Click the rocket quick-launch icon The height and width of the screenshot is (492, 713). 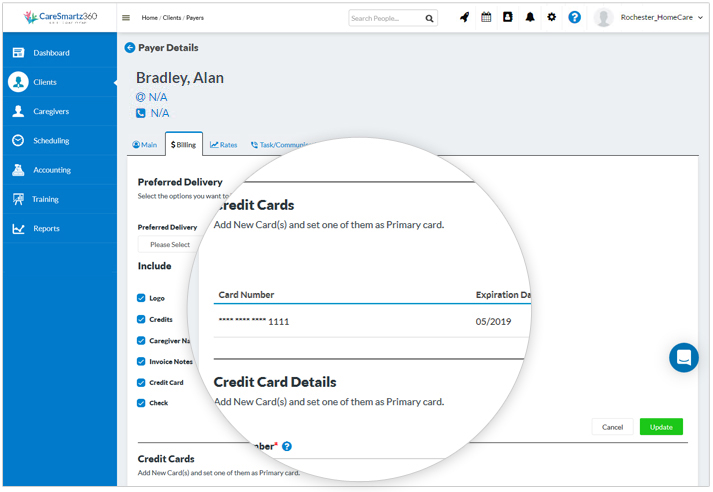[464, 18]
